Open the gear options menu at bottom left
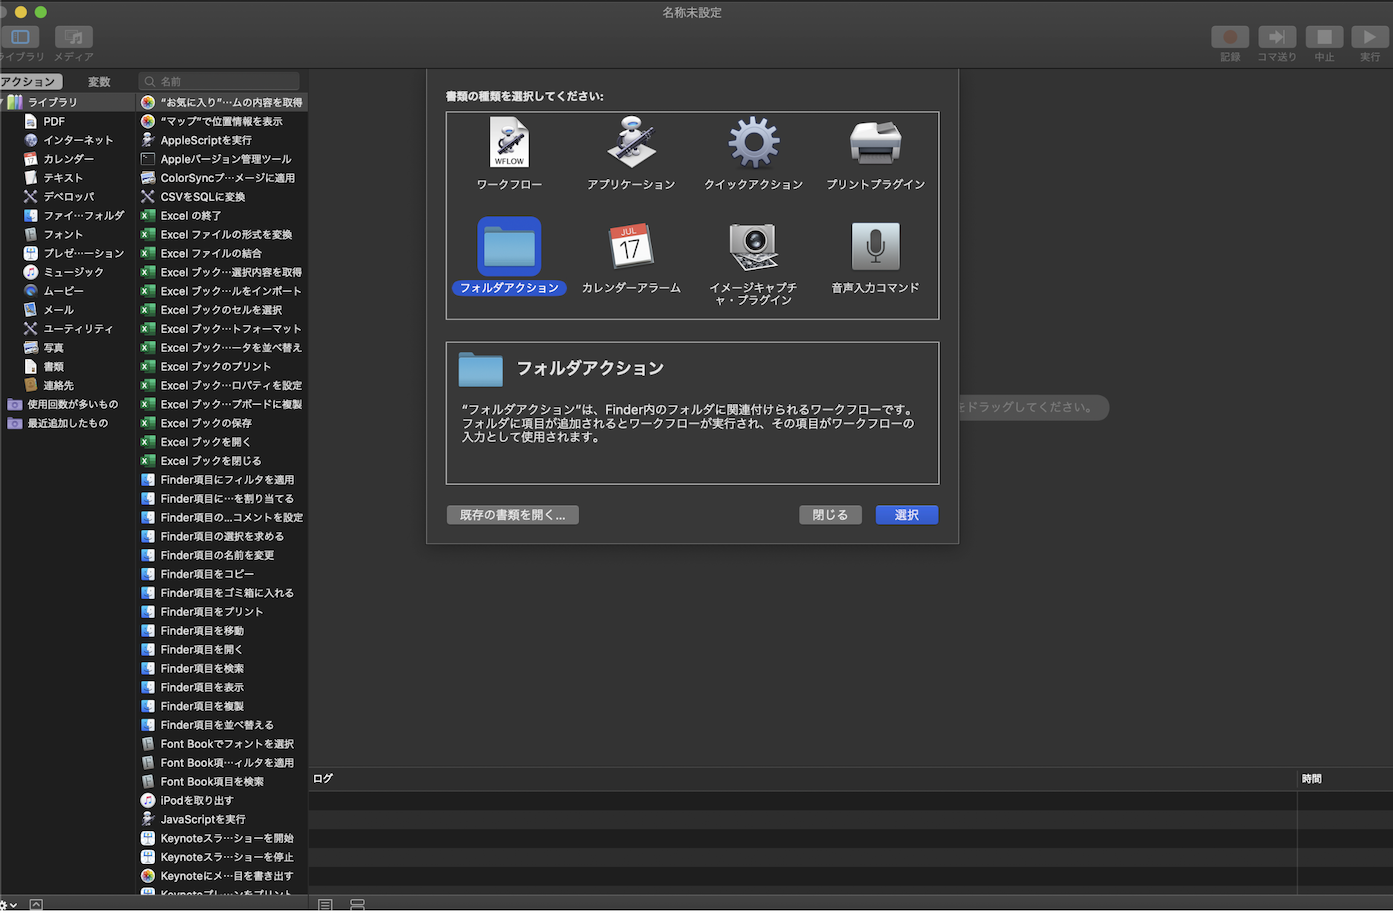1393x913 pixels. click(6, 905)
